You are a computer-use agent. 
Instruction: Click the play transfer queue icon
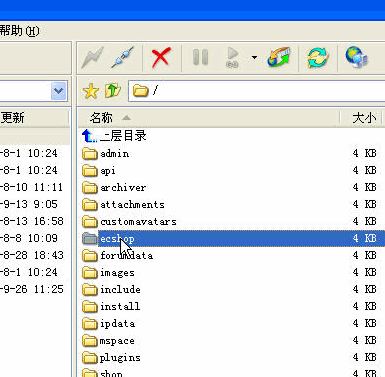coord(232,57)
